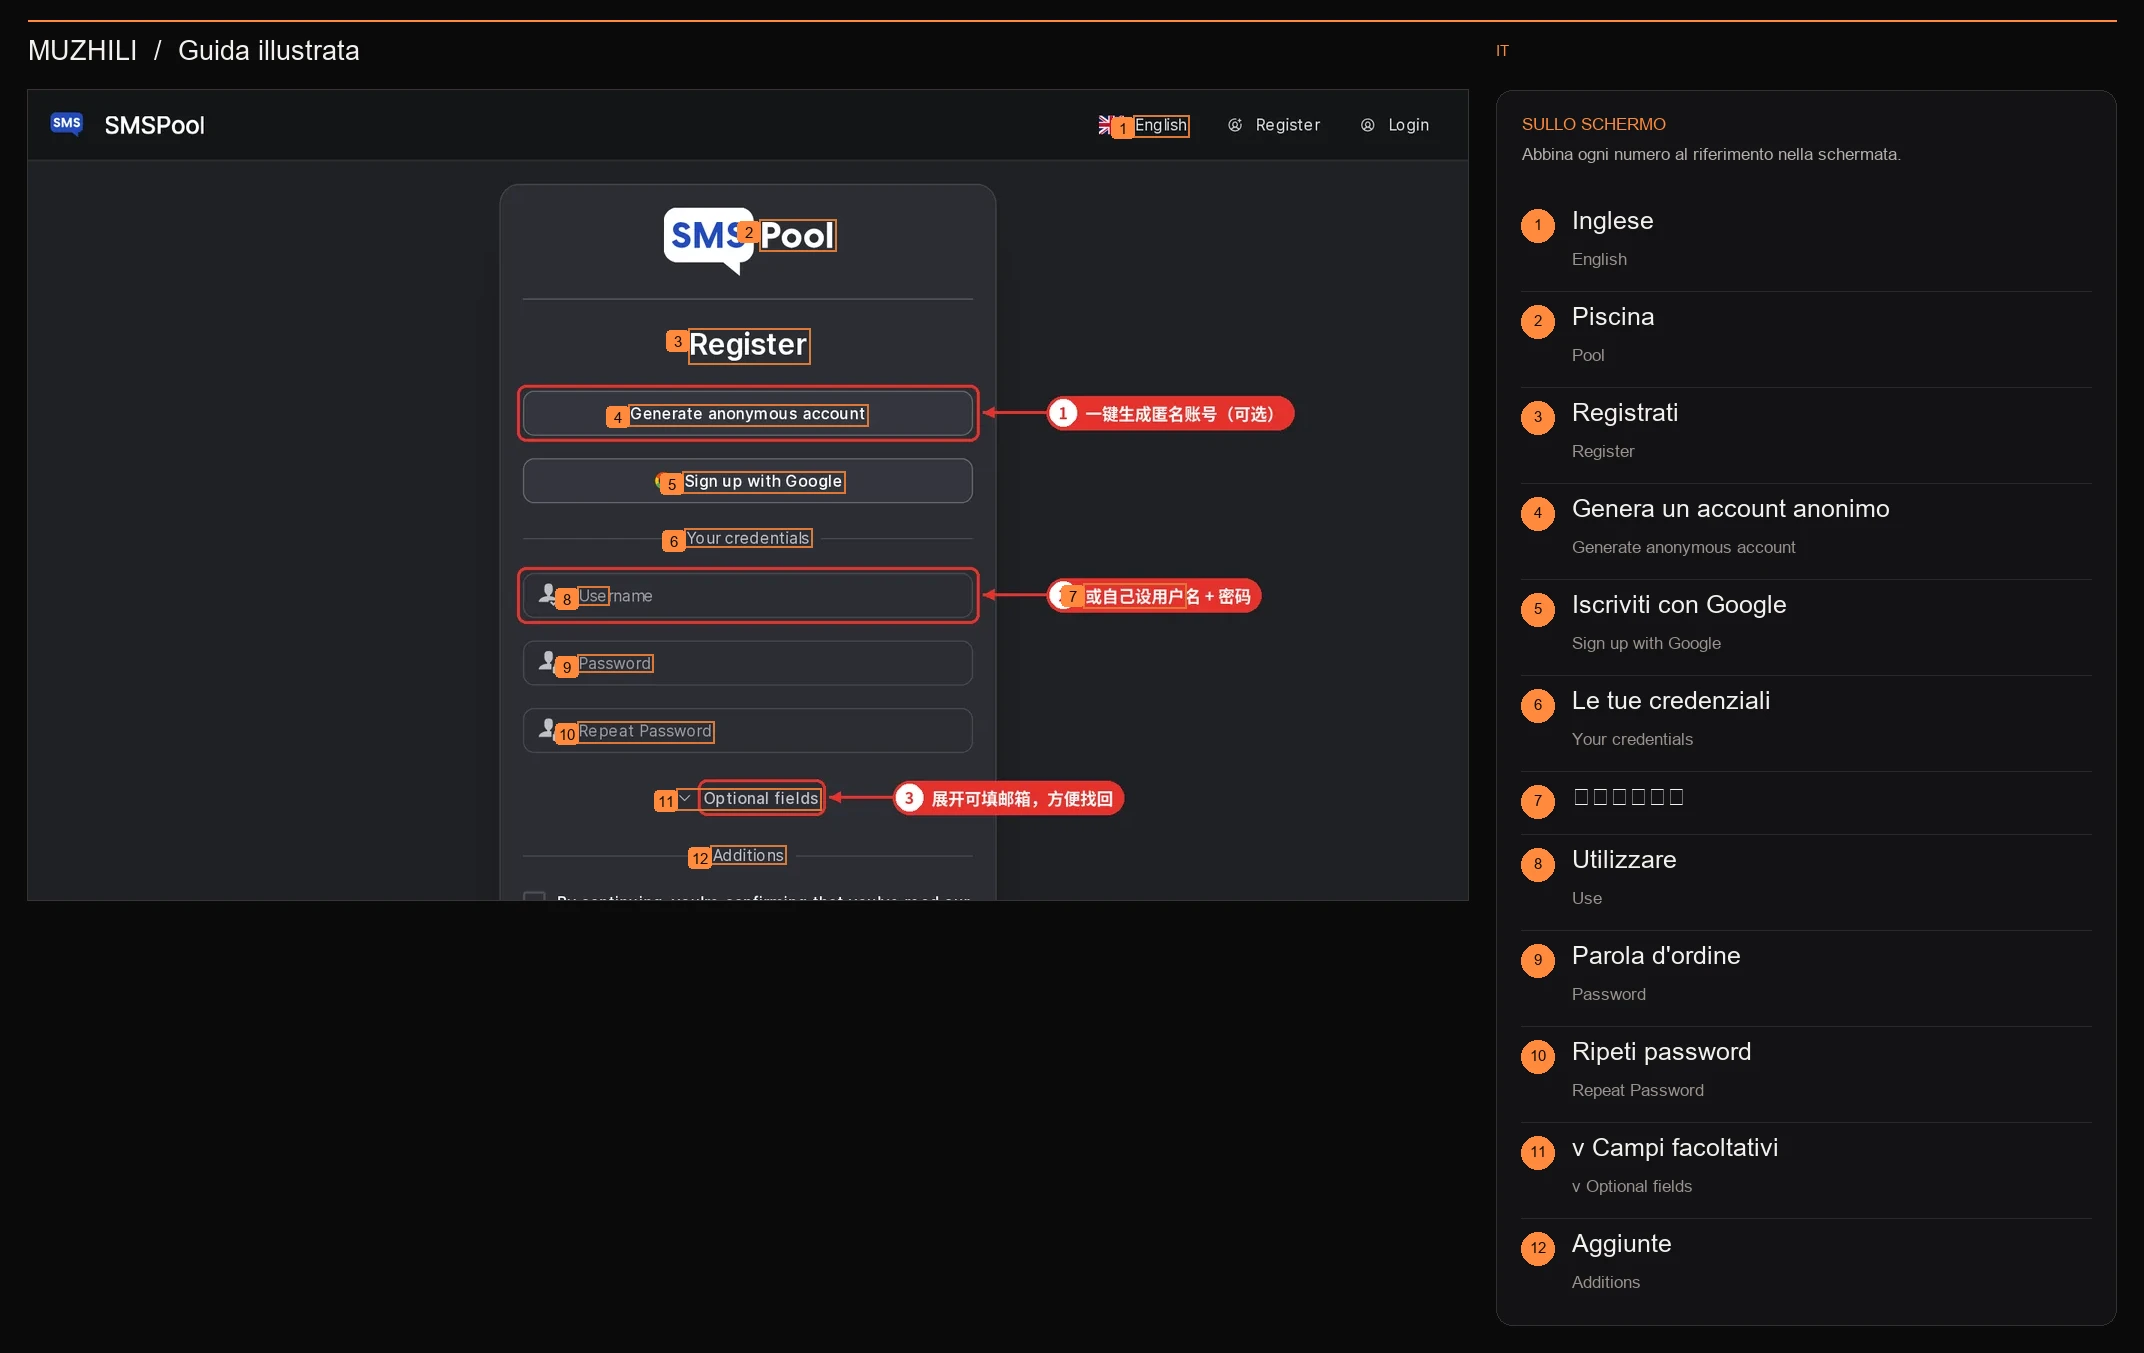Screen dimensions: 2144x1353
Task: Click Generate anonymous account button
Action: click(x=747, y=413)
